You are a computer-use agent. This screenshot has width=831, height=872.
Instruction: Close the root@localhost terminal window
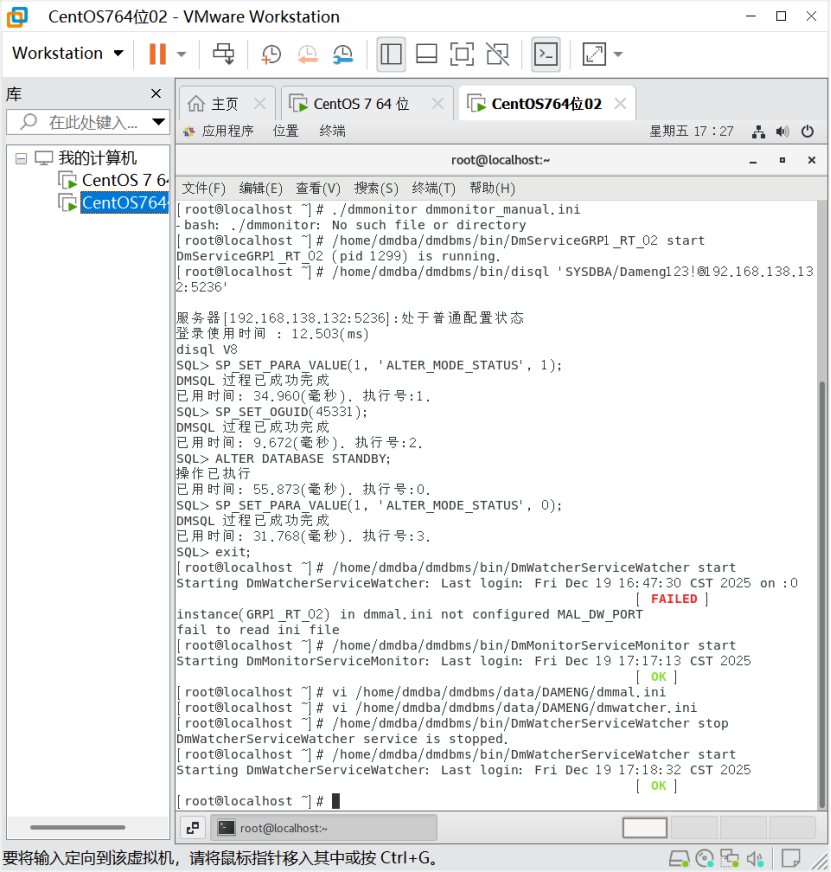coord(812,160)
